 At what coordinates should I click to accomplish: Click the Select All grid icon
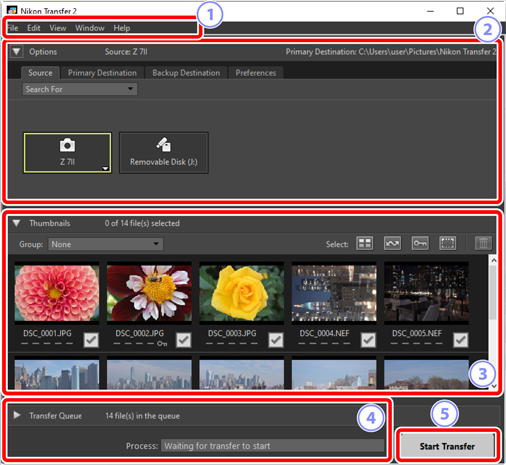[x=364, y=243]
